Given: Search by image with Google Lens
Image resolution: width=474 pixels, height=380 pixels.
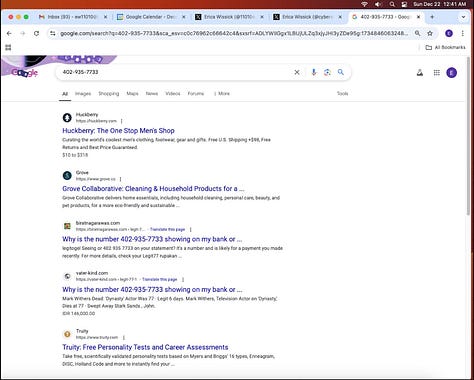Looking at the screenshot, I should [x=327, y=72].
